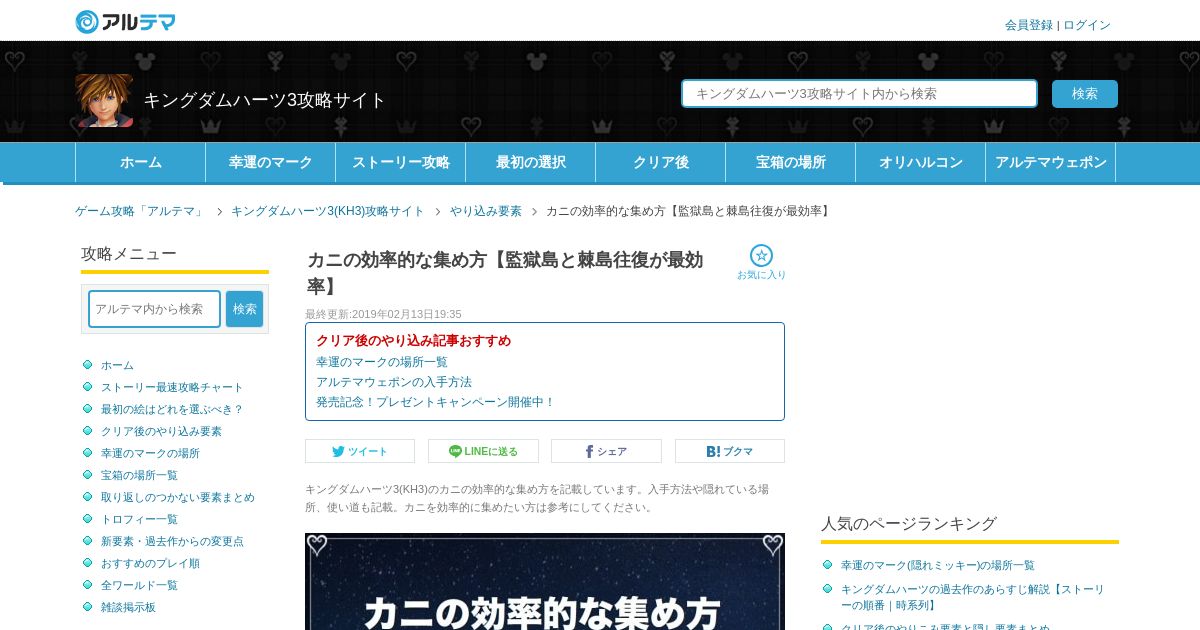This screenshot has width=1200, height=630.
Task: Open アルテマウェポンの入手方法 link
Action: click(x=394, y=382)
